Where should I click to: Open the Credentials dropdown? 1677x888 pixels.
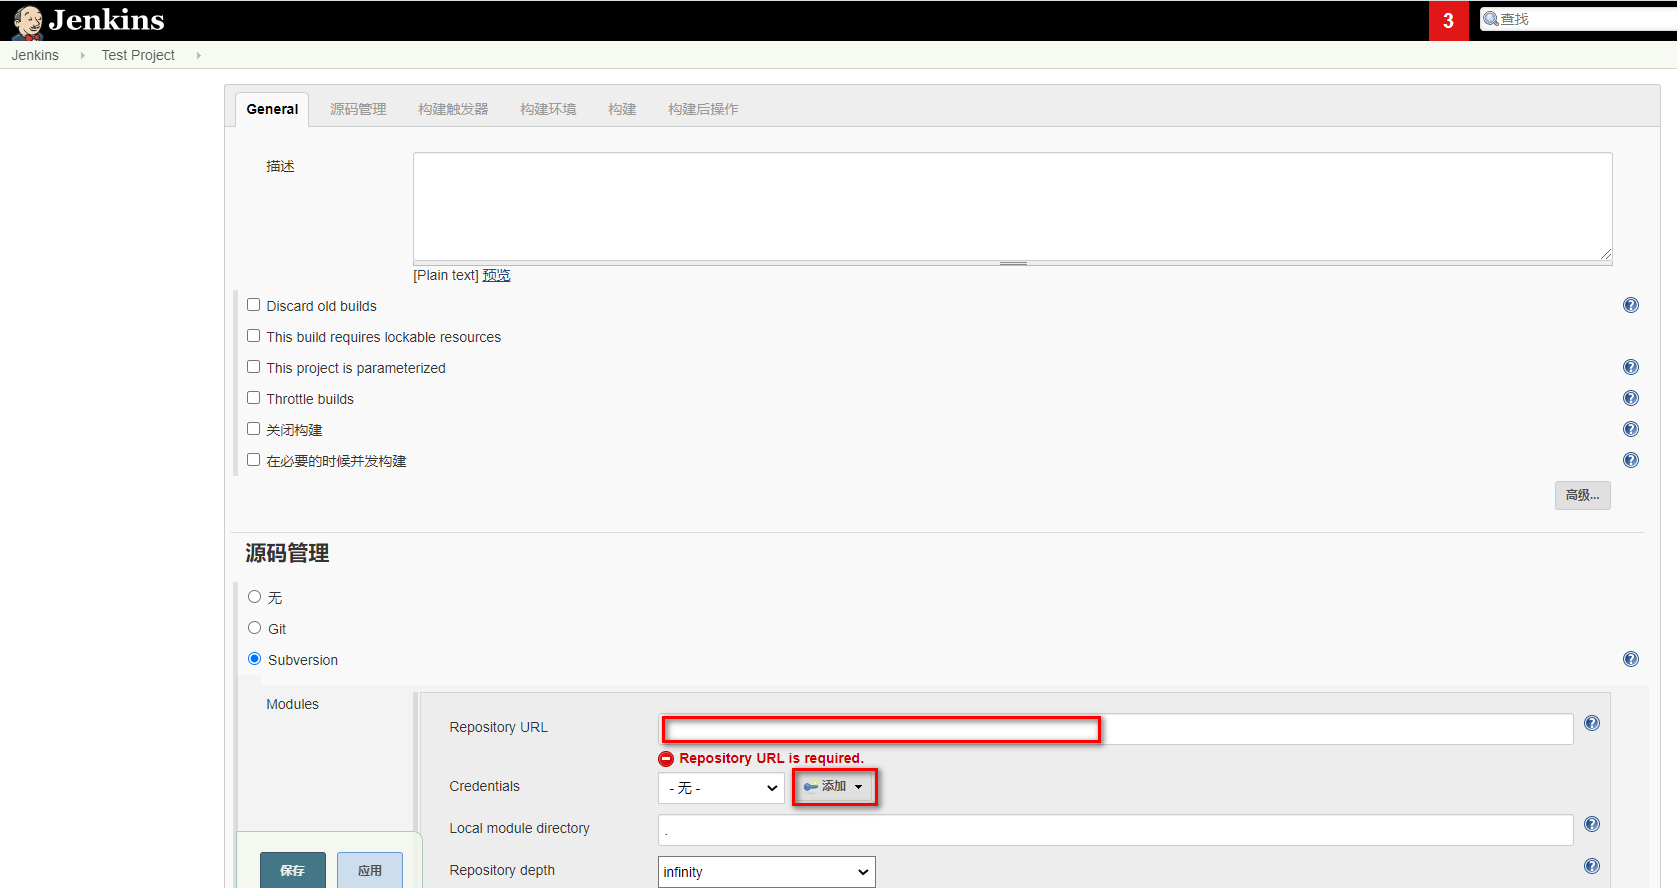[721, 788]
